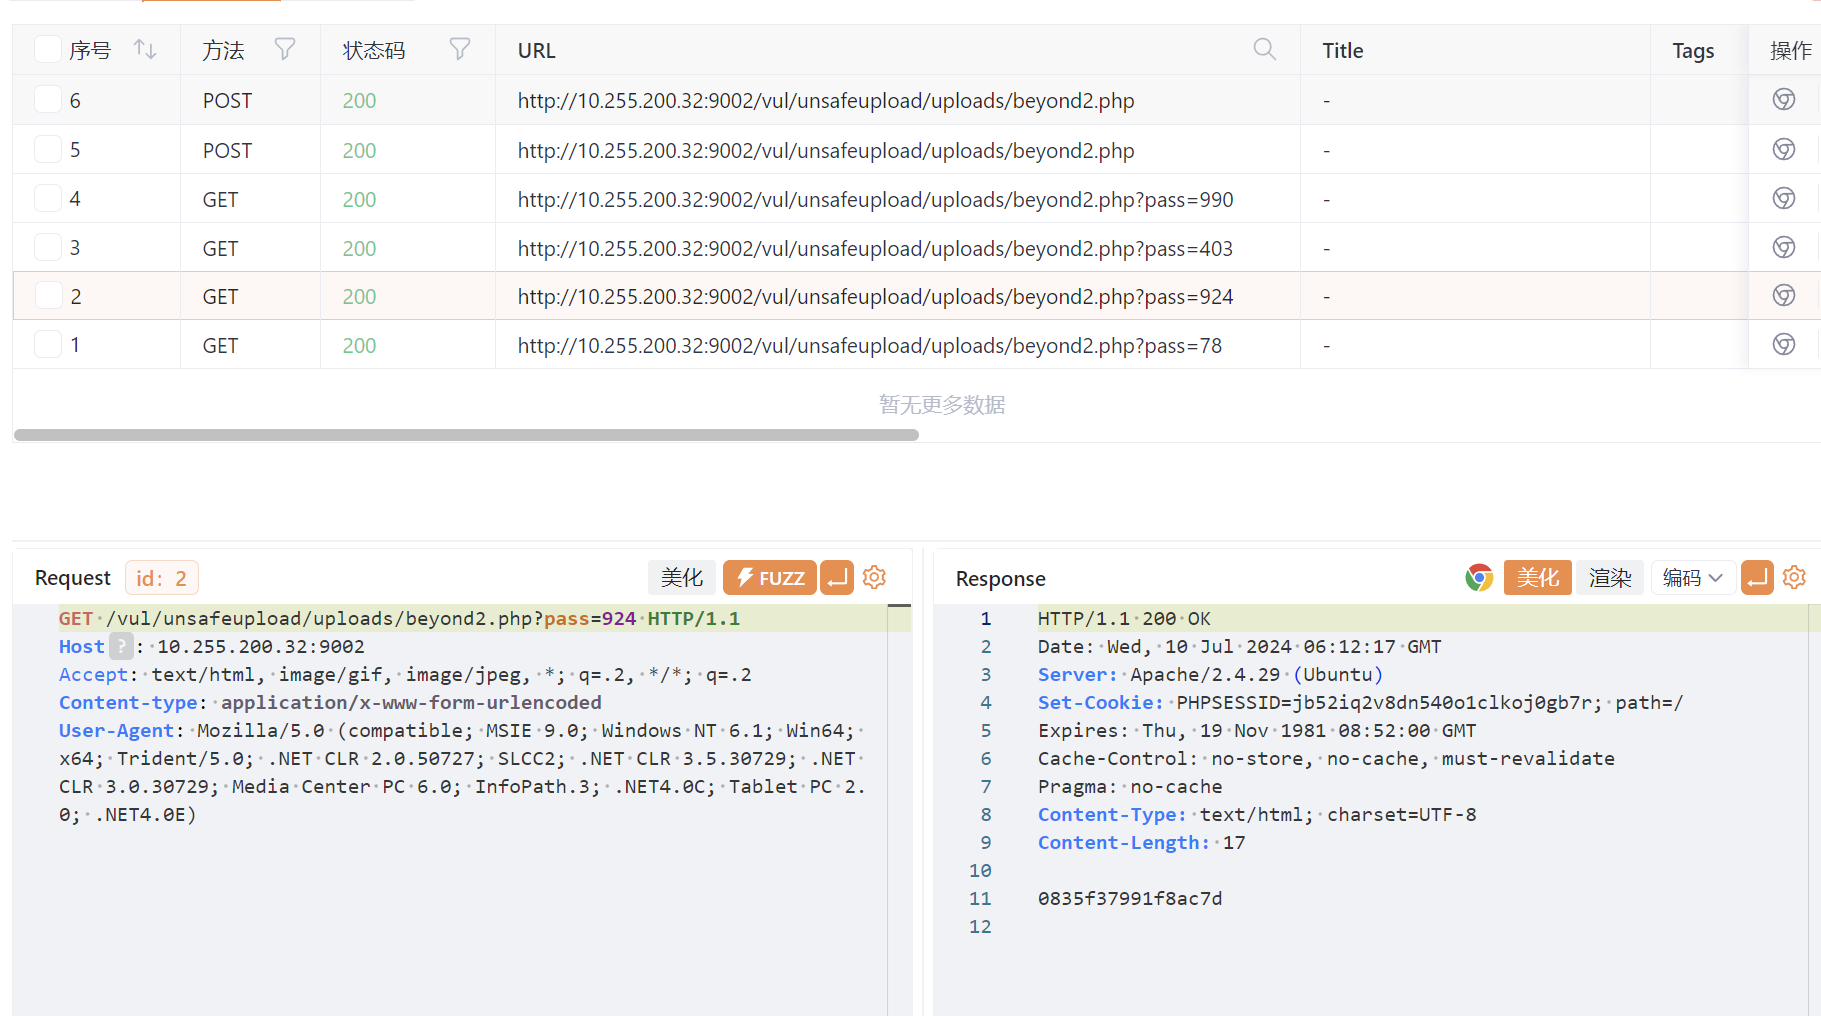This screenshot has width=1821, height=1016.
Task: Toggle select-all checkbox in table header
Action: pyautogui.click(x=48, y=49)
